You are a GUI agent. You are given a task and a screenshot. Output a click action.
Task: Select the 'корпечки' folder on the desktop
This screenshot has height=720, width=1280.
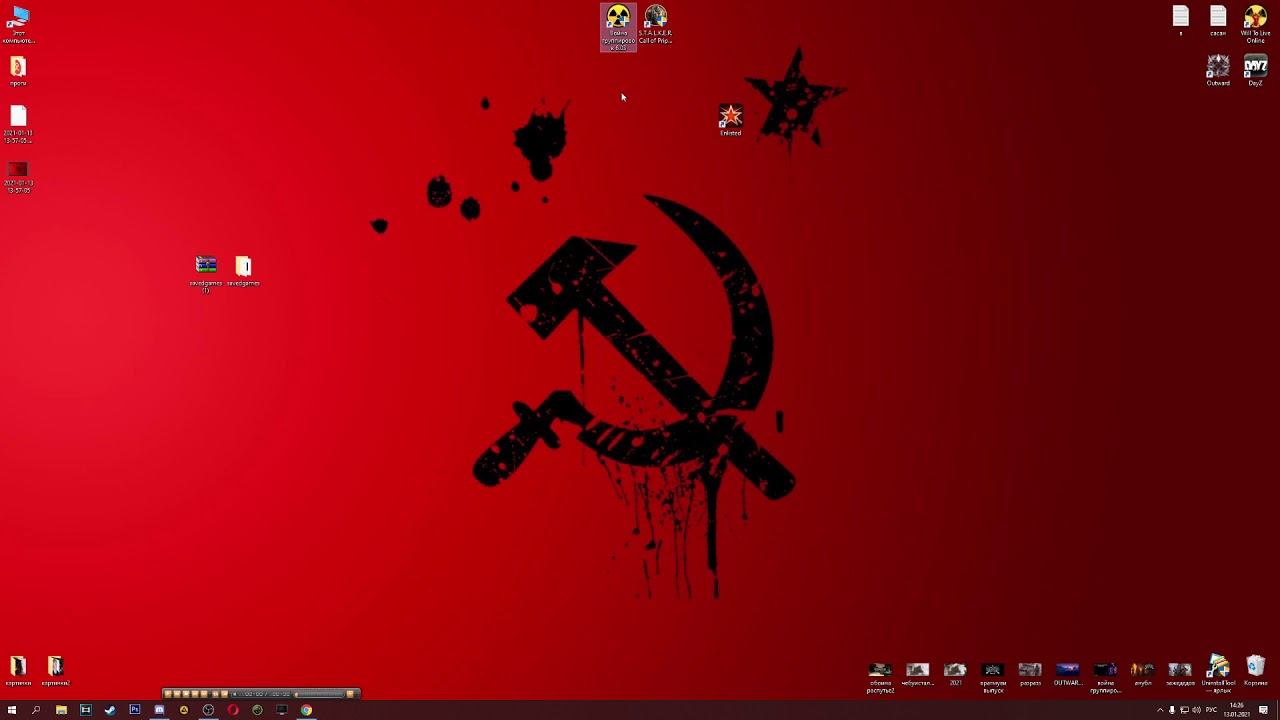coord(18,671)
